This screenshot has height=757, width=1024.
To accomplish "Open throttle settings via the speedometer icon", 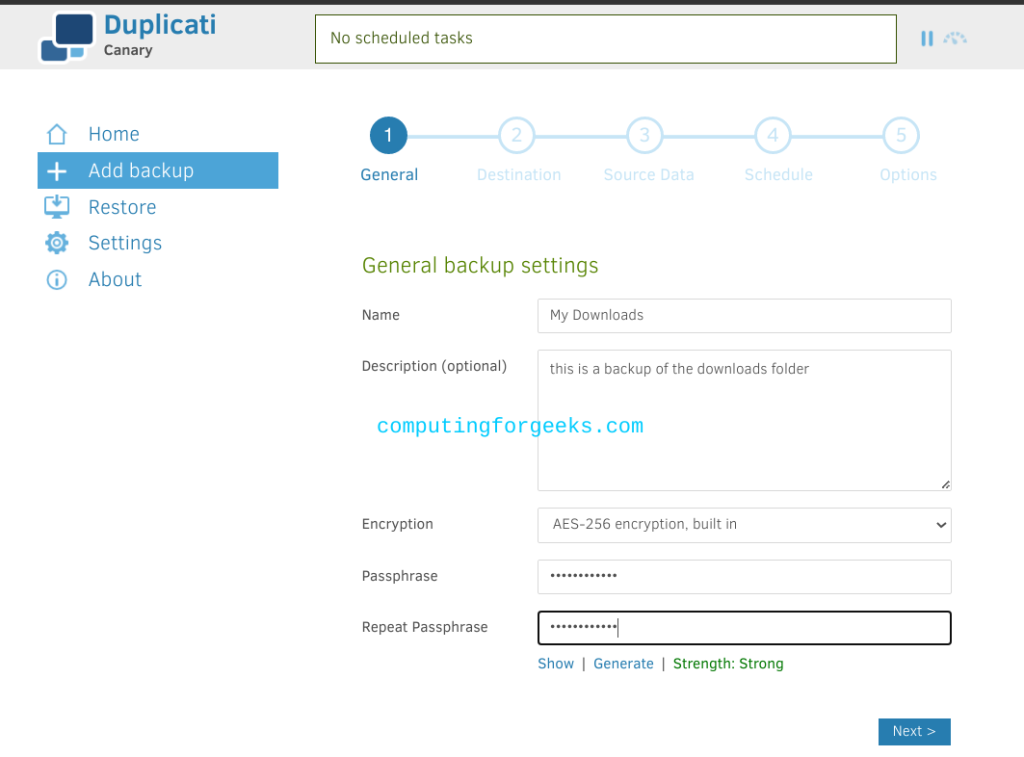I will 955,38.
